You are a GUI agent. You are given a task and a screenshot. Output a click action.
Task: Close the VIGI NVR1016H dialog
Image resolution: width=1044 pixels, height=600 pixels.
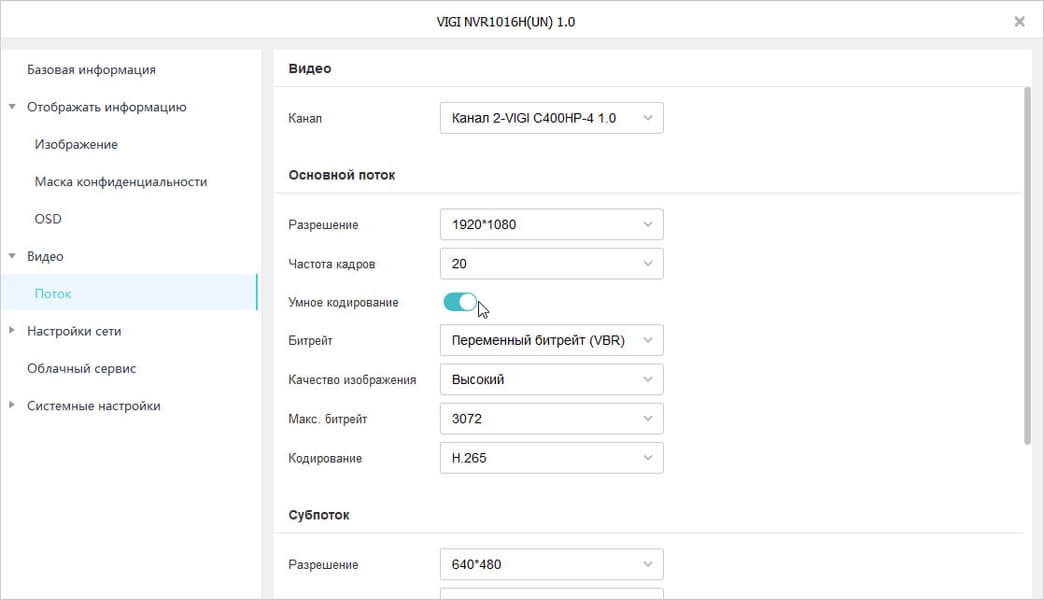(x=1019, y=21)
